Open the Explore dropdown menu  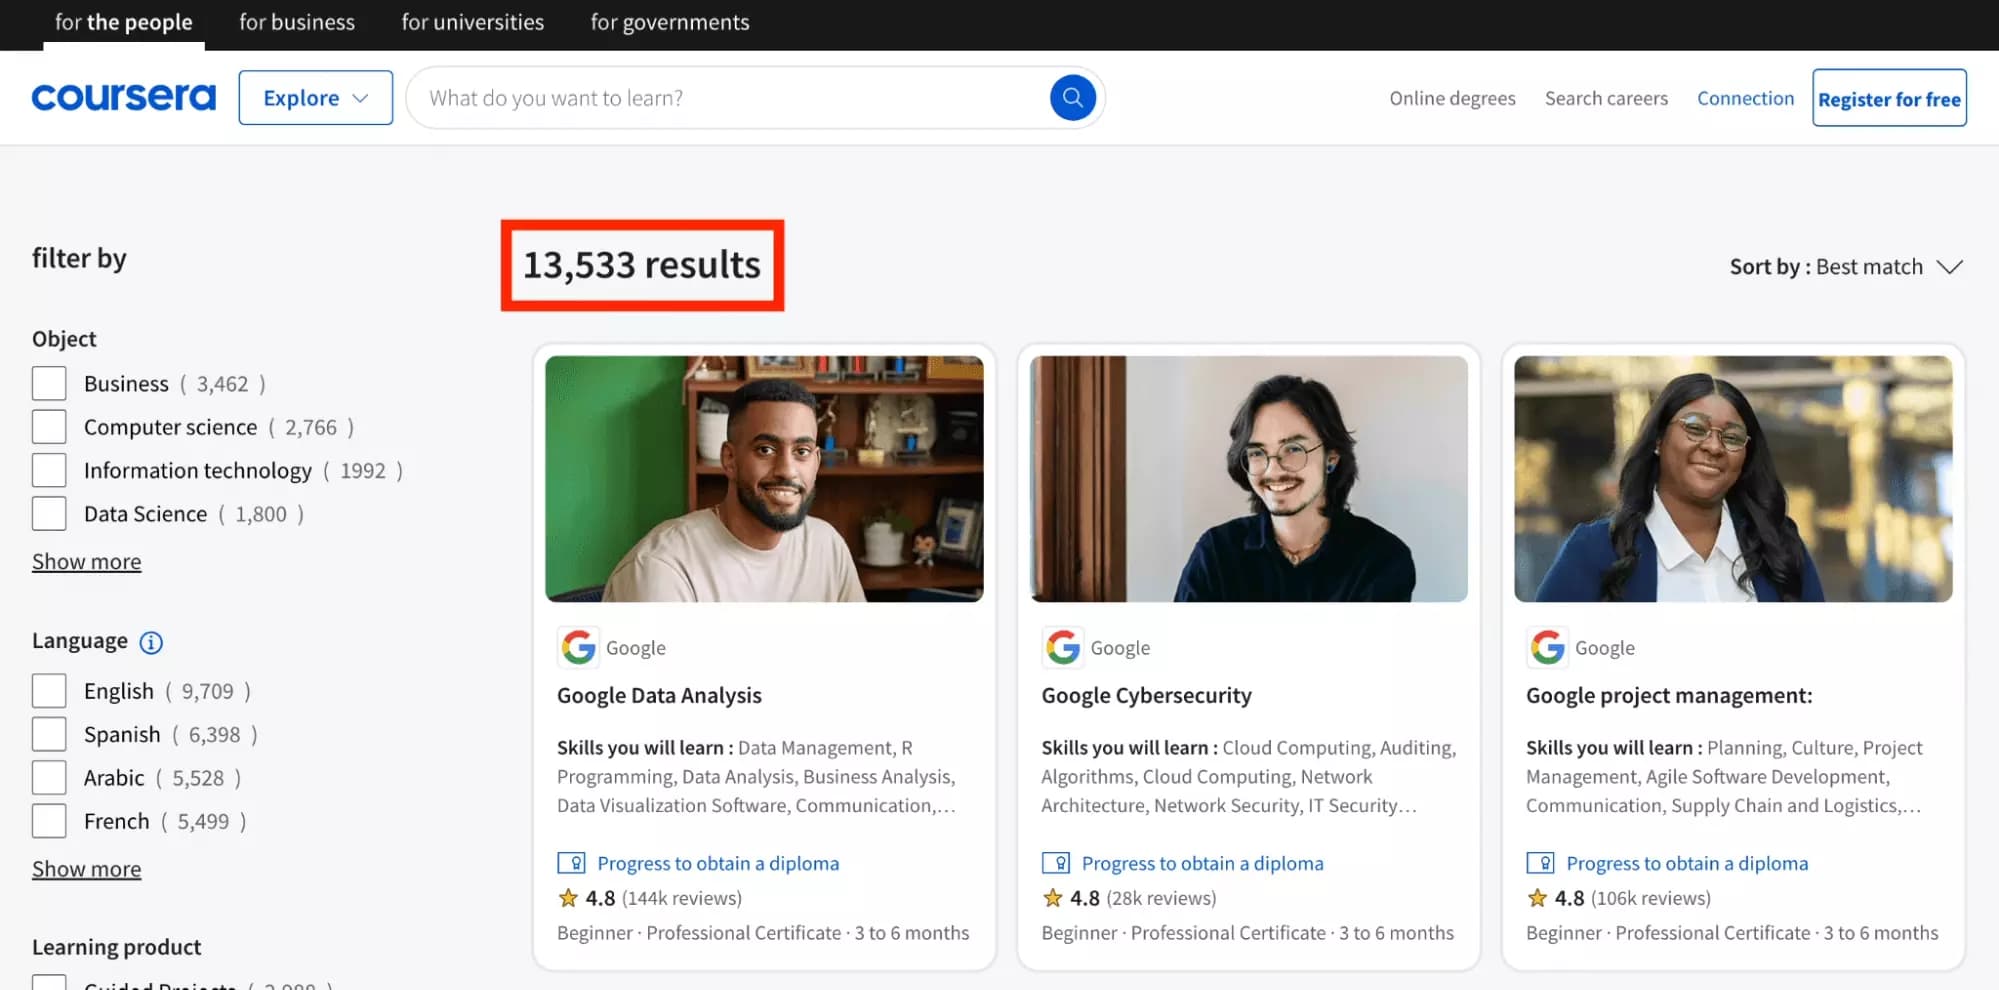[315, 98]
